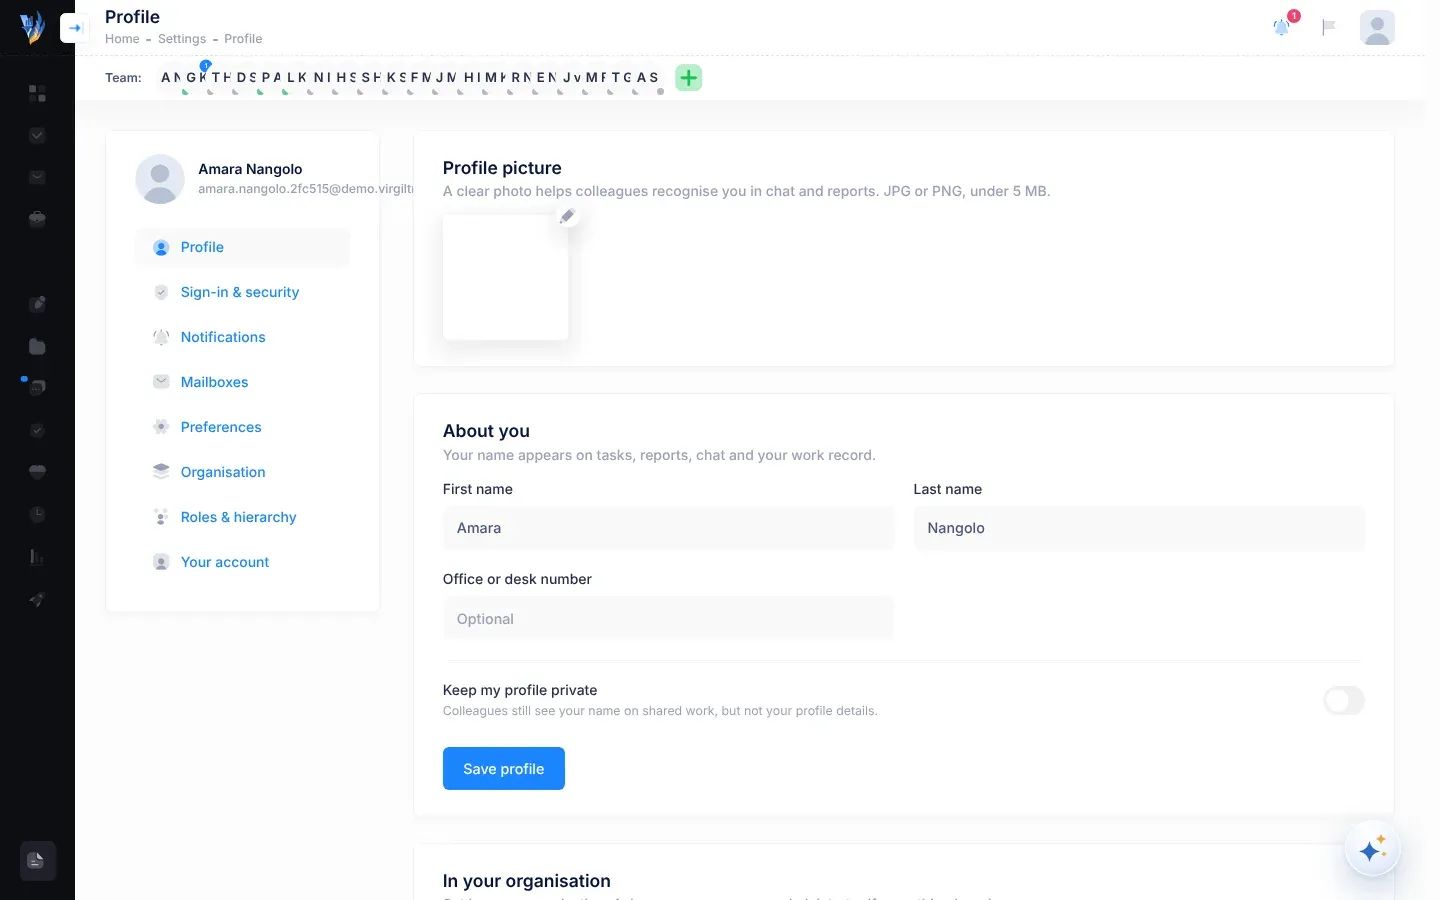Screen dimensions: 1440x900
Task: Click the Save profile button
Action: (x=504, y=768)
